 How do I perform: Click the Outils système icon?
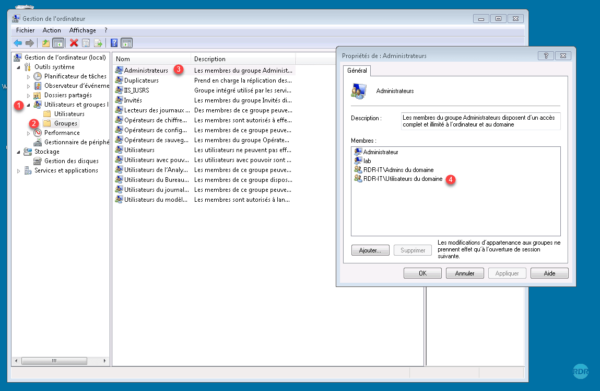(28, 67)
